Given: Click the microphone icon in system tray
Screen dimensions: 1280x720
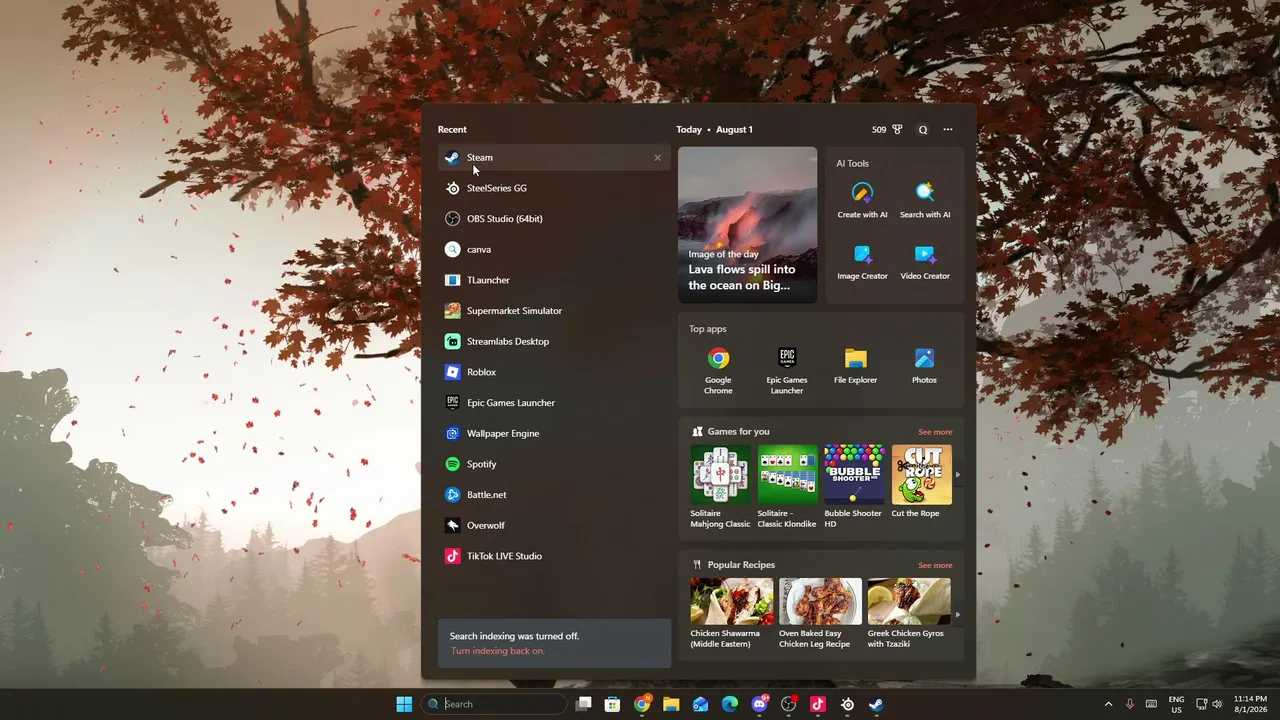Looking at the screenshot, I should click(x=1130, y=704).
